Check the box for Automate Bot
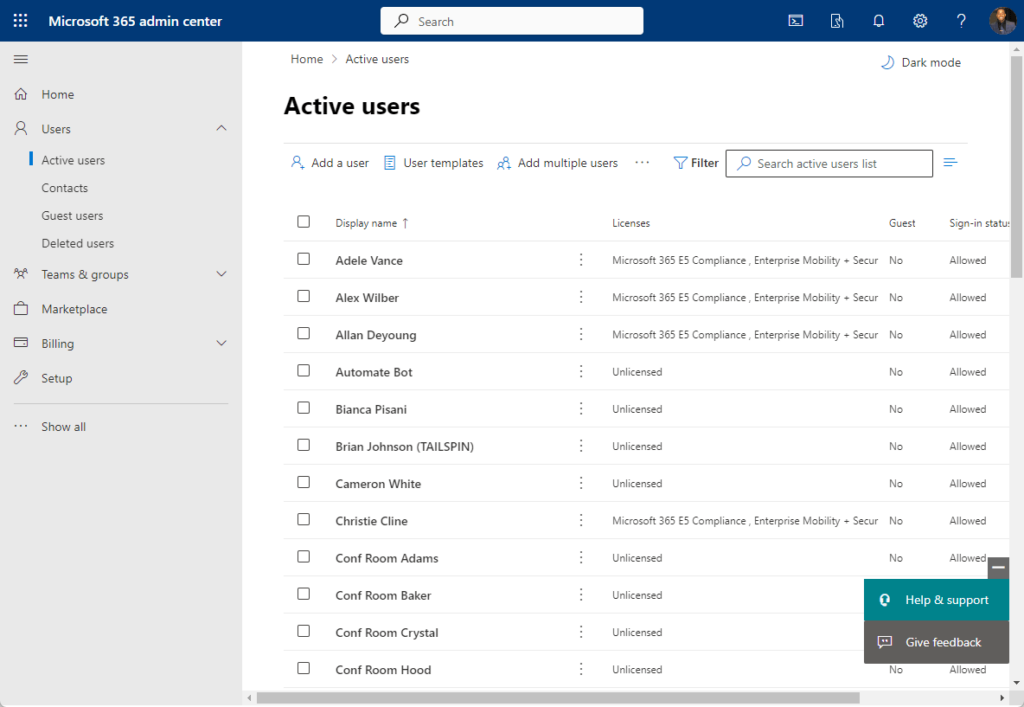The height and width of the screenshot is (707, 1024). coord(304,371)
